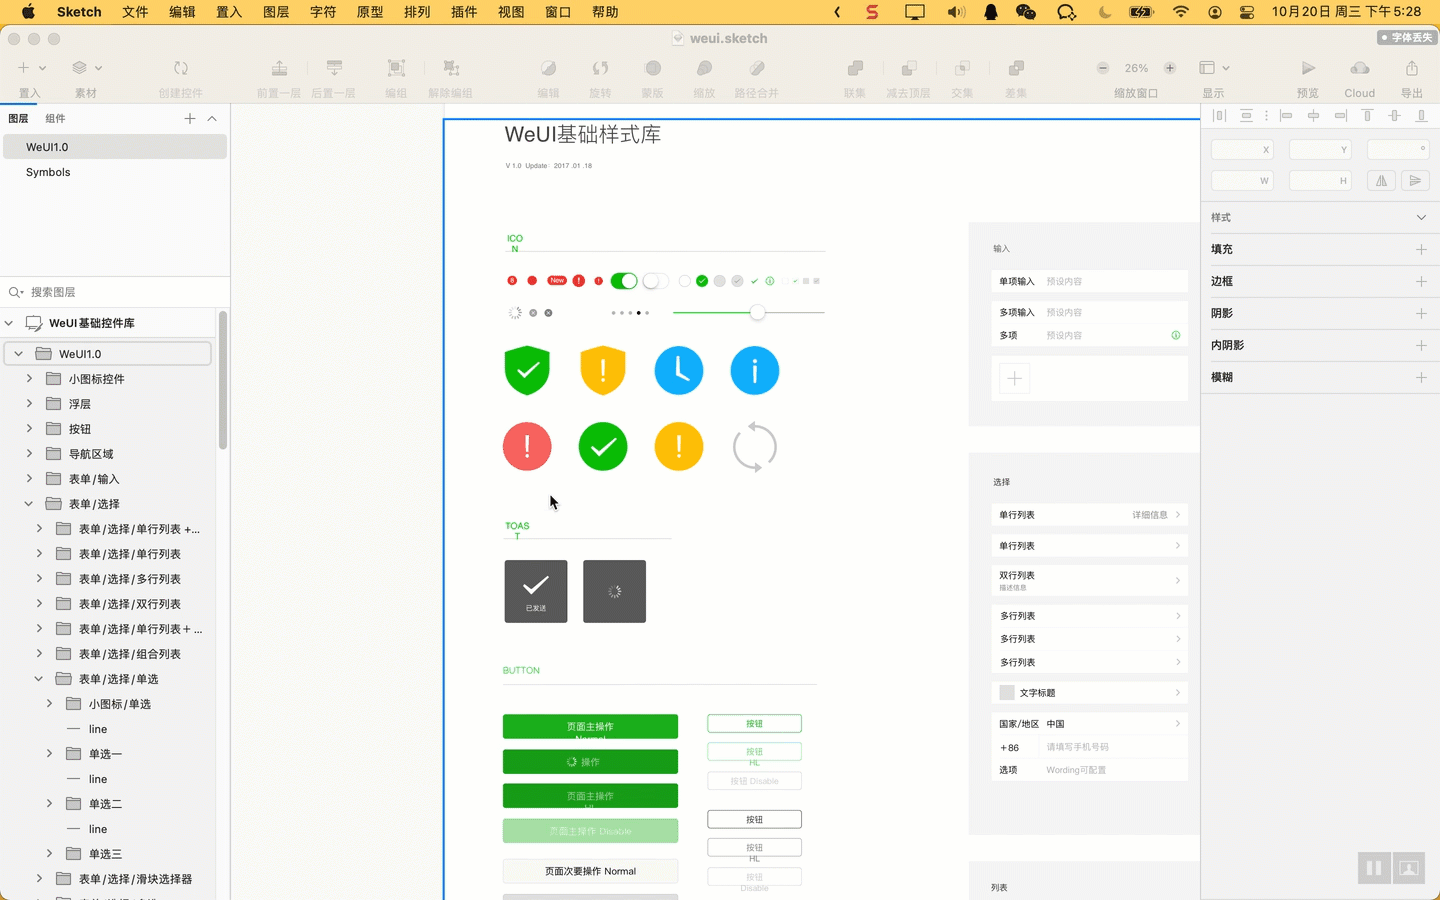Viewport: 1440px width, 900px height.
Task: Add an inner shadow with 内阴影 plus
Action: click(1421, 345)
